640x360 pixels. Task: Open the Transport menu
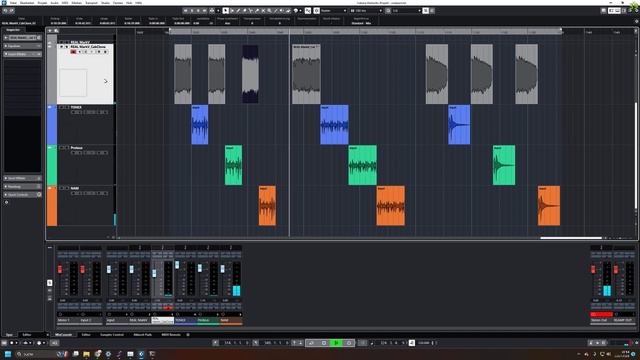[x=91, y=2]
